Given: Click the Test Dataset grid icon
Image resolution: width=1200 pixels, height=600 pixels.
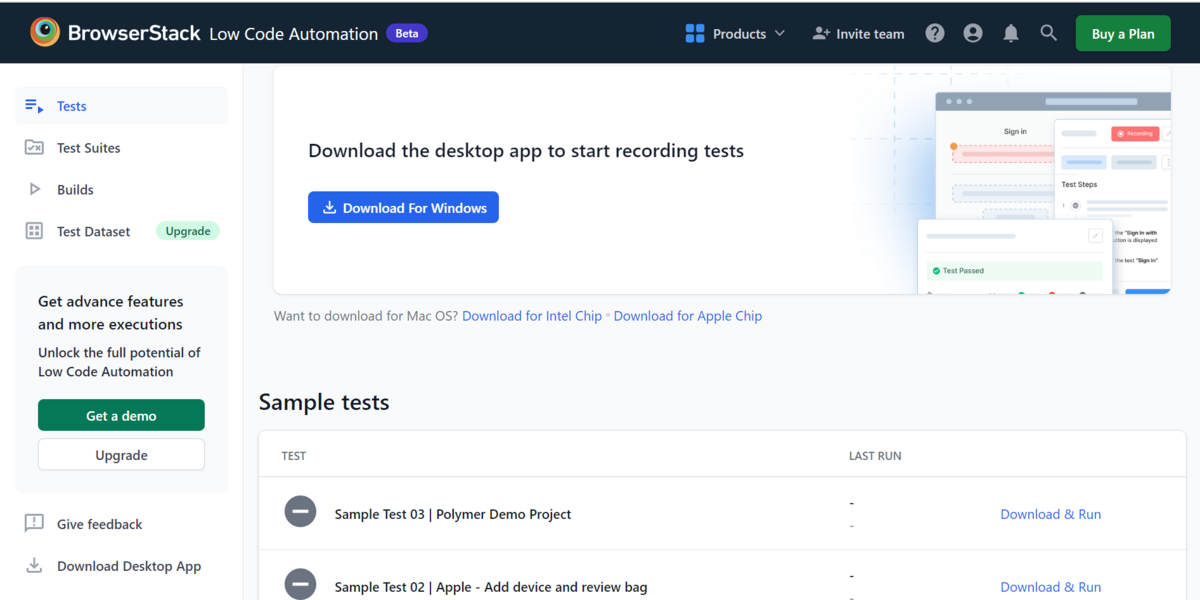Looking at the screenshot, I should tap(34, 231).
